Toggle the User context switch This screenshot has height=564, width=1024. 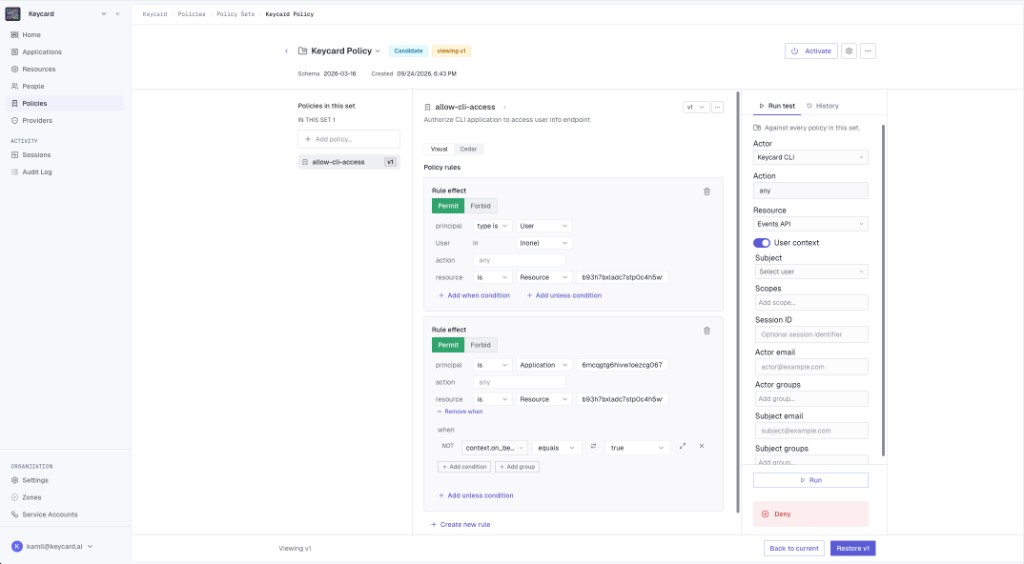(x=761, y=243)
